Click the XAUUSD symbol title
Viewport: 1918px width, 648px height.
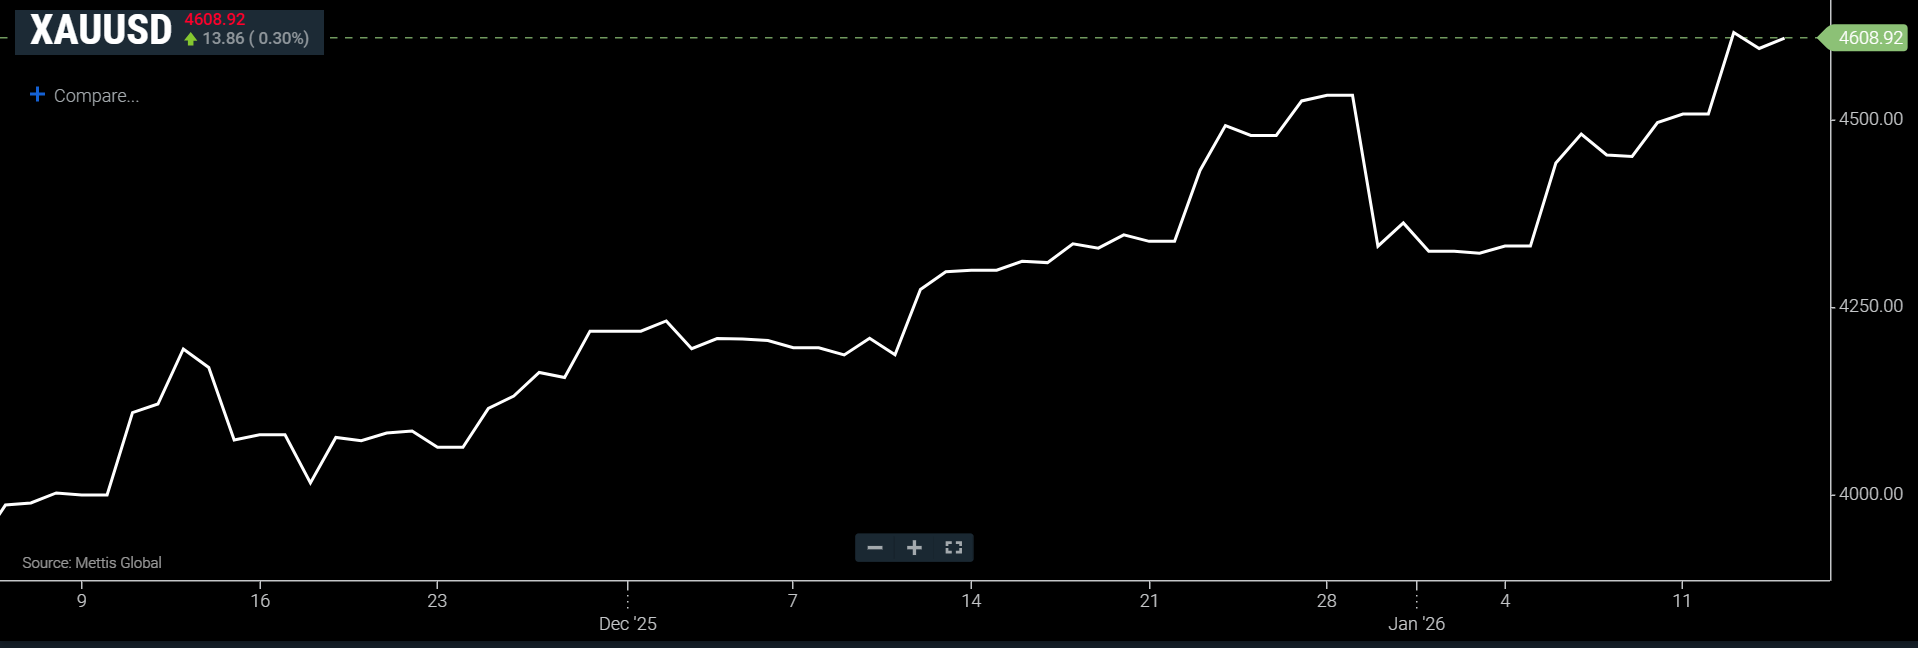point(101,31)
